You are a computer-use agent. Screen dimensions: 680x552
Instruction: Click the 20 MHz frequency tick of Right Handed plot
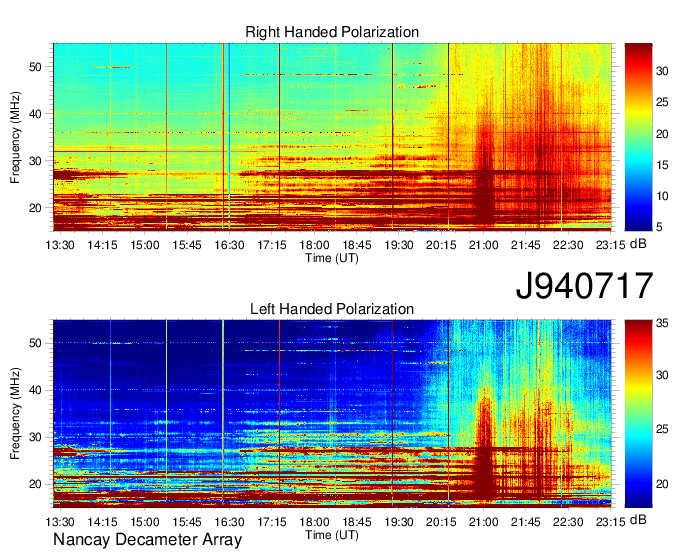click(35, 208)
